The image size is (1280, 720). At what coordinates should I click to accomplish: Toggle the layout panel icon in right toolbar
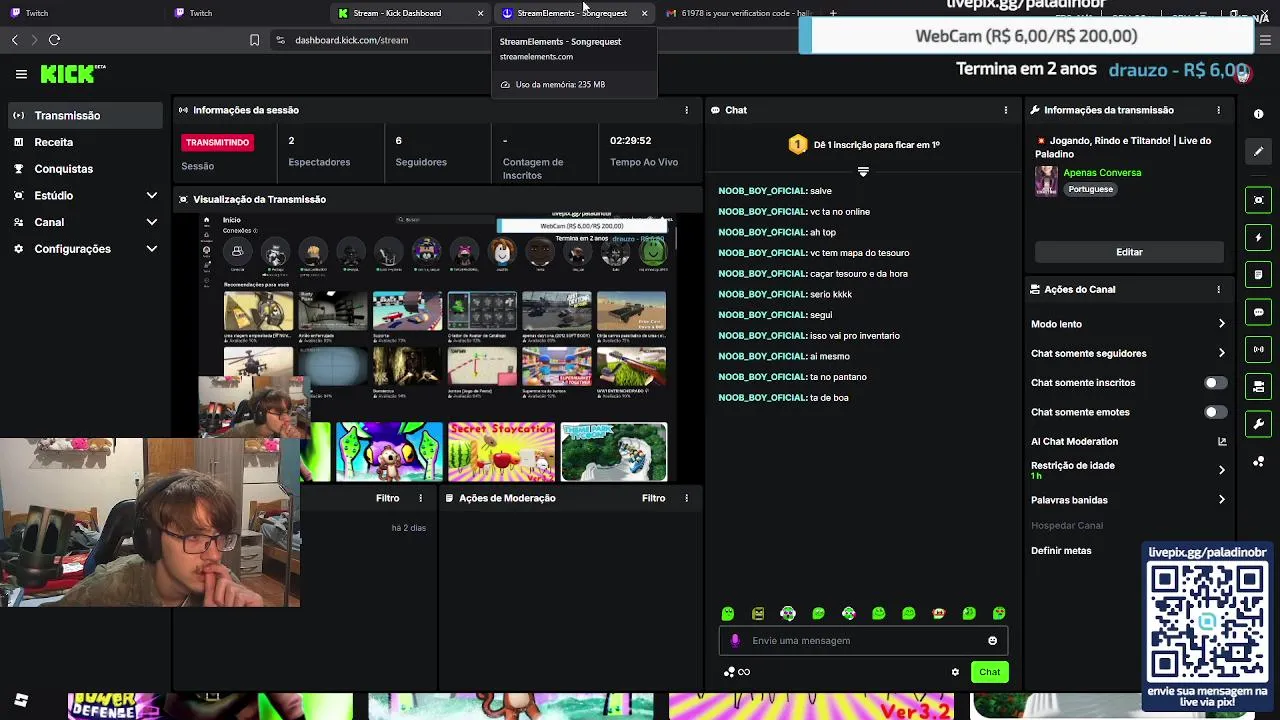(1258, 386)
